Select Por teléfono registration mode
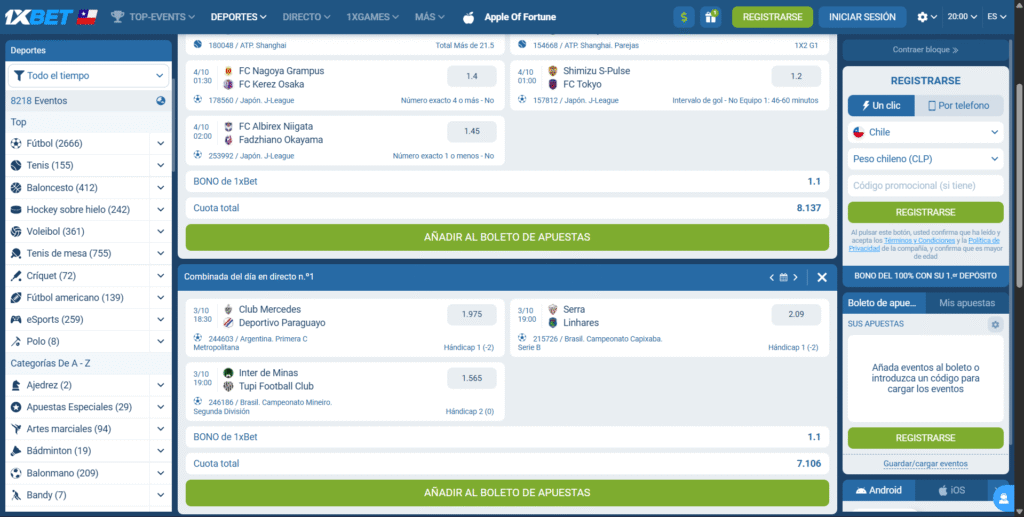 pos(959,105)
